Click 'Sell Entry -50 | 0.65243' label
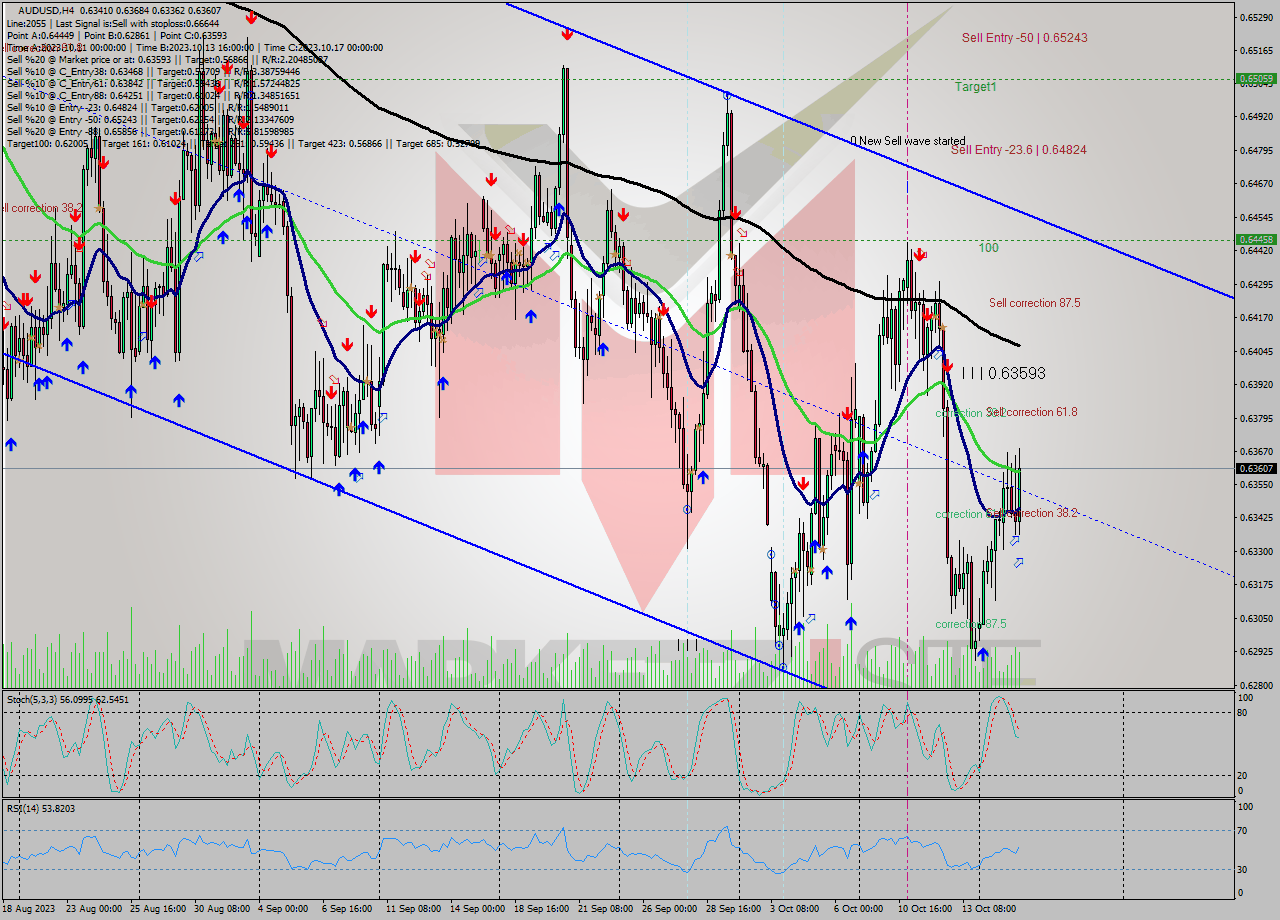1280x920 pixels. [x=1024, y=38]
